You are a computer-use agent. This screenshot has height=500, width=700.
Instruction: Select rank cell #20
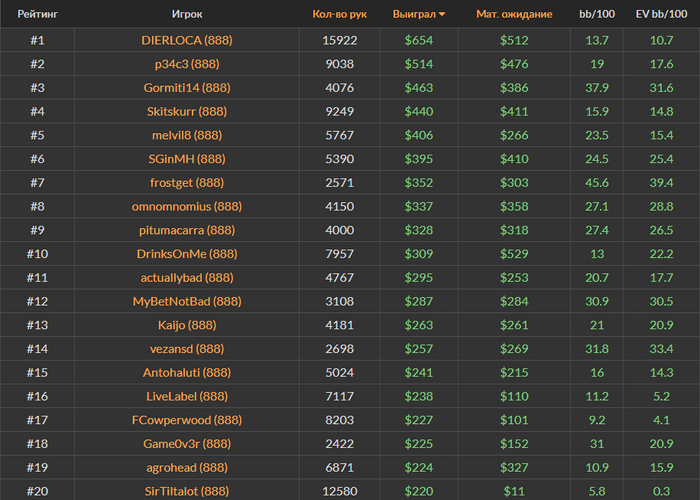point(38,491)
